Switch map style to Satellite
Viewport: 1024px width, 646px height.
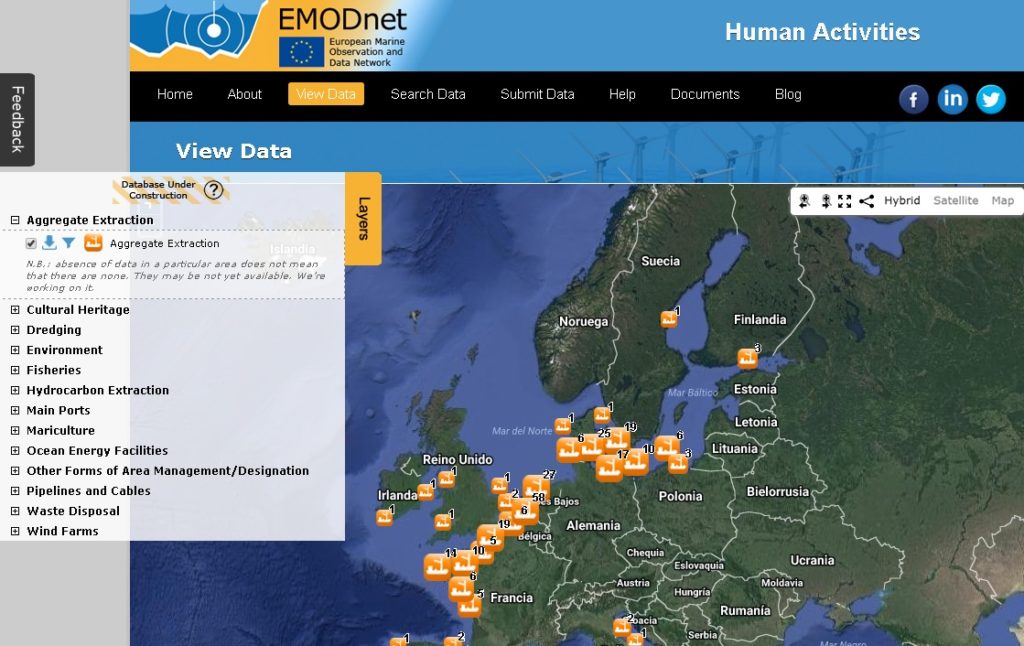(956, 200)
